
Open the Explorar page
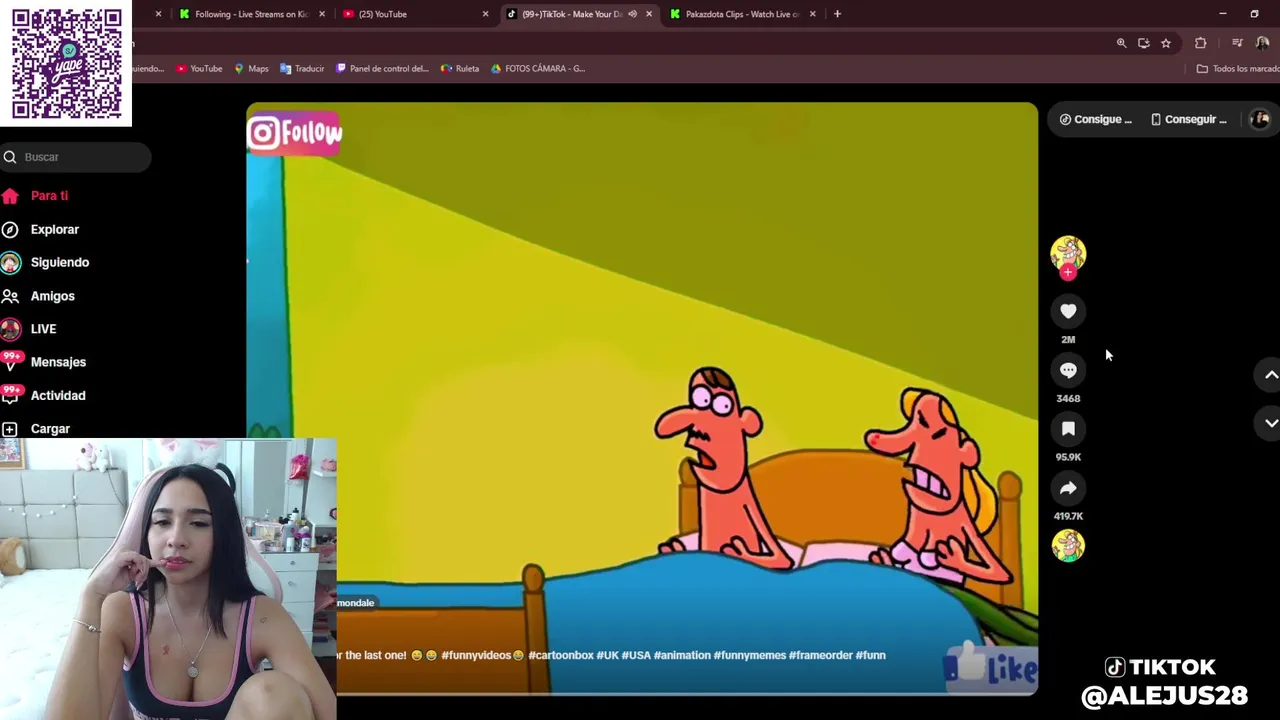point(54,229)
